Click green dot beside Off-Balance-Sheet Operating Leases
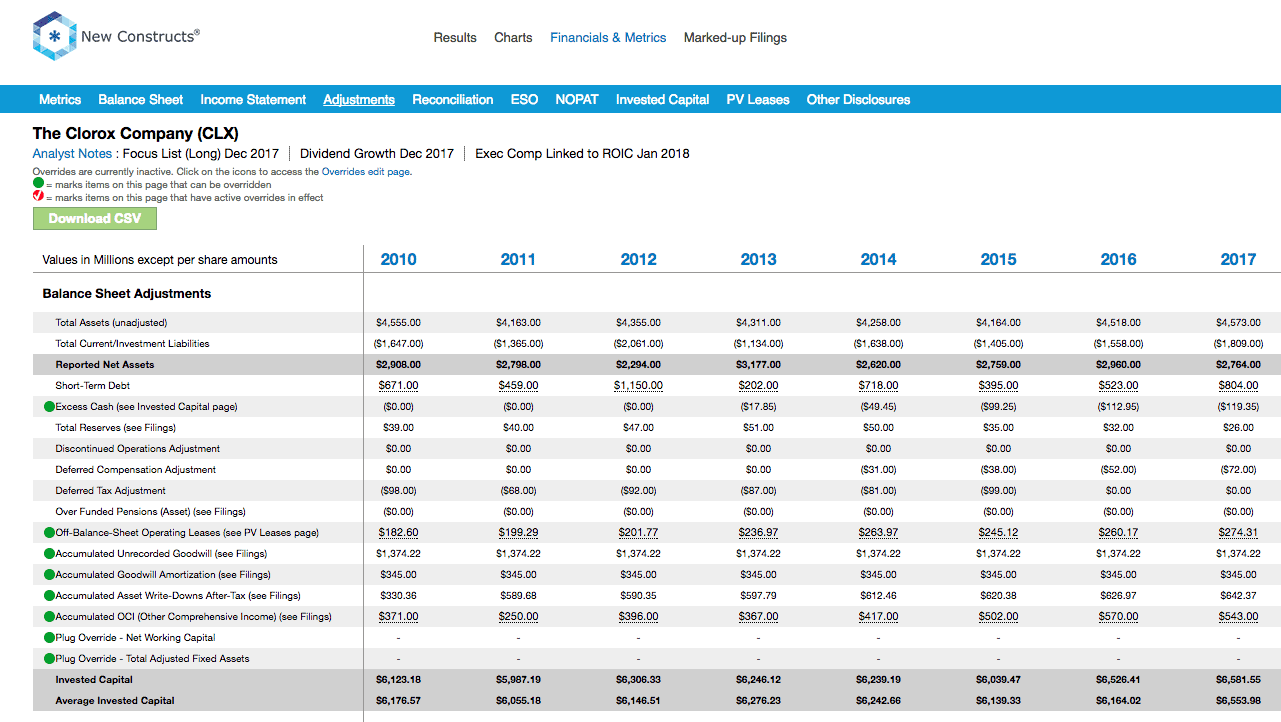1281x722 pixels. [49, 533]
